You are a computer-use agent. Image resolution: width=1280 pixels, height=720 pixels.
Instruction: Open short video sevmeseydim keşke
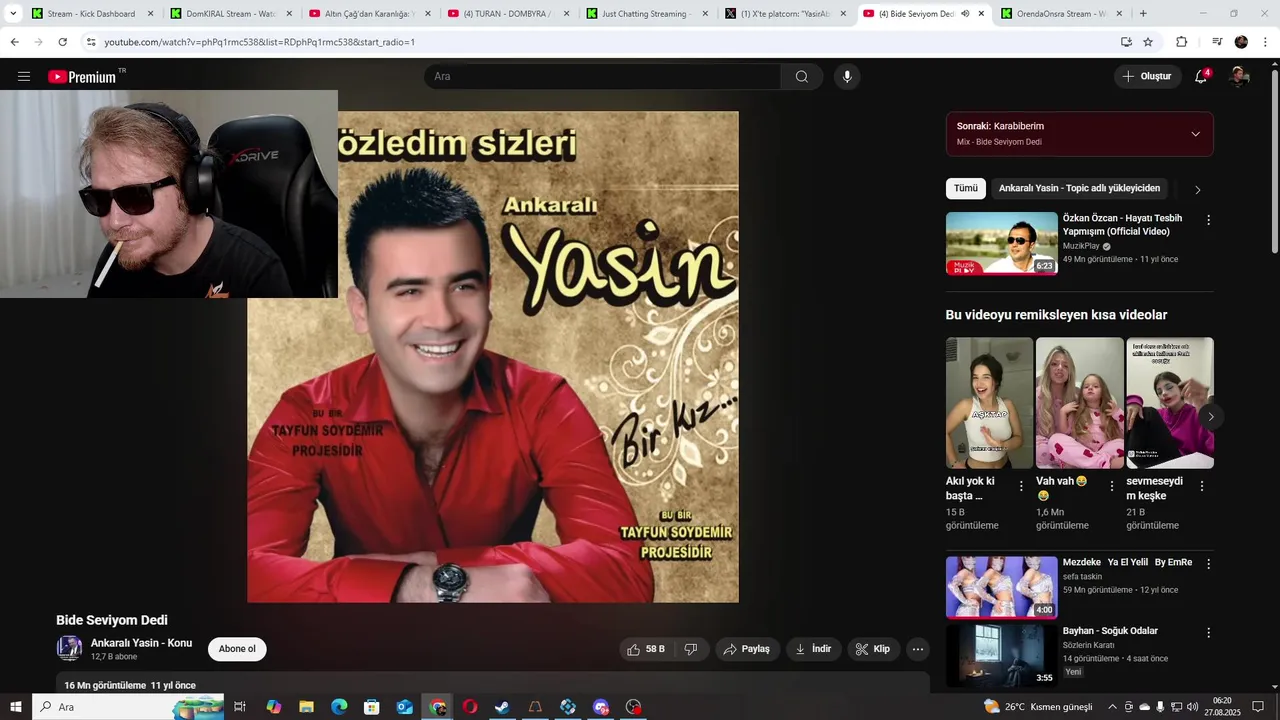click(1170, 403)
